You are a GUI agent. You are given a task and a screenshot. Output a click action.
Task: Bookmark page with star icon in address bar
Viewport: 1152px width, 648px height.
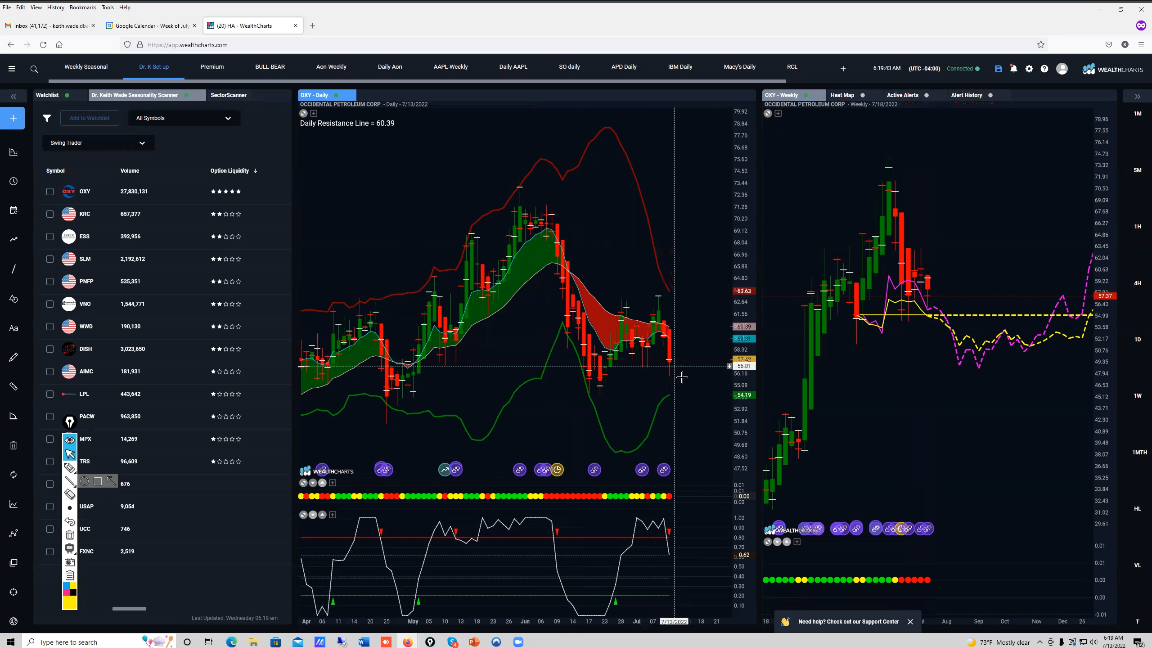(x=1040, y=45)
